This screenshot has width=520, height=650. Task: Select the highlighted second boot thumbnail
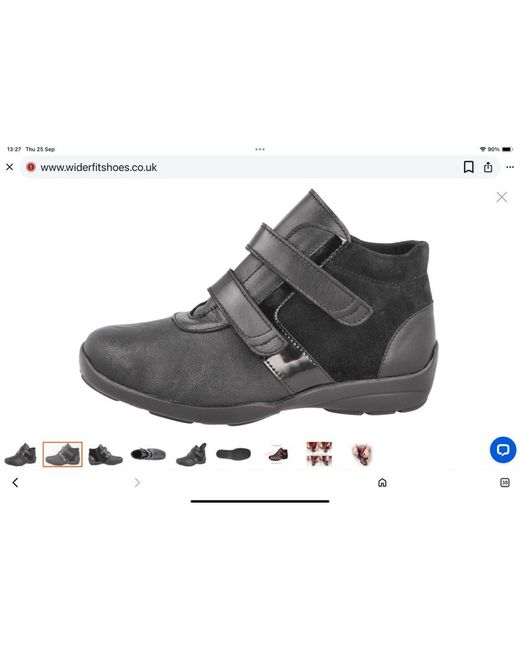coord(63,454)
